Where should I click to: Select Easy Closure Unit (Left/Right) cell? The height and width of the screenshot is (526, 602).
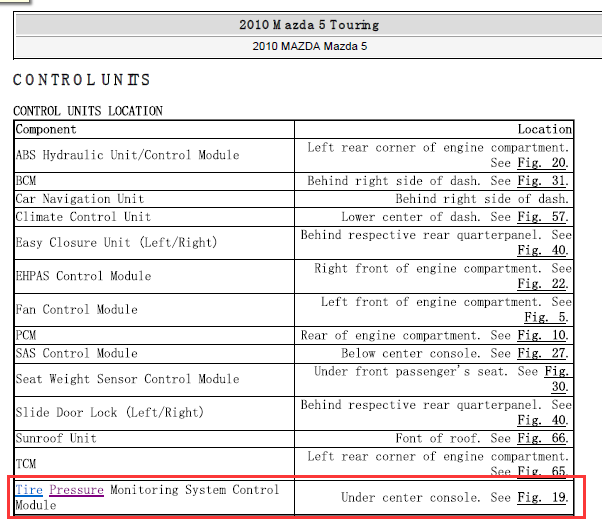[154, 243]
